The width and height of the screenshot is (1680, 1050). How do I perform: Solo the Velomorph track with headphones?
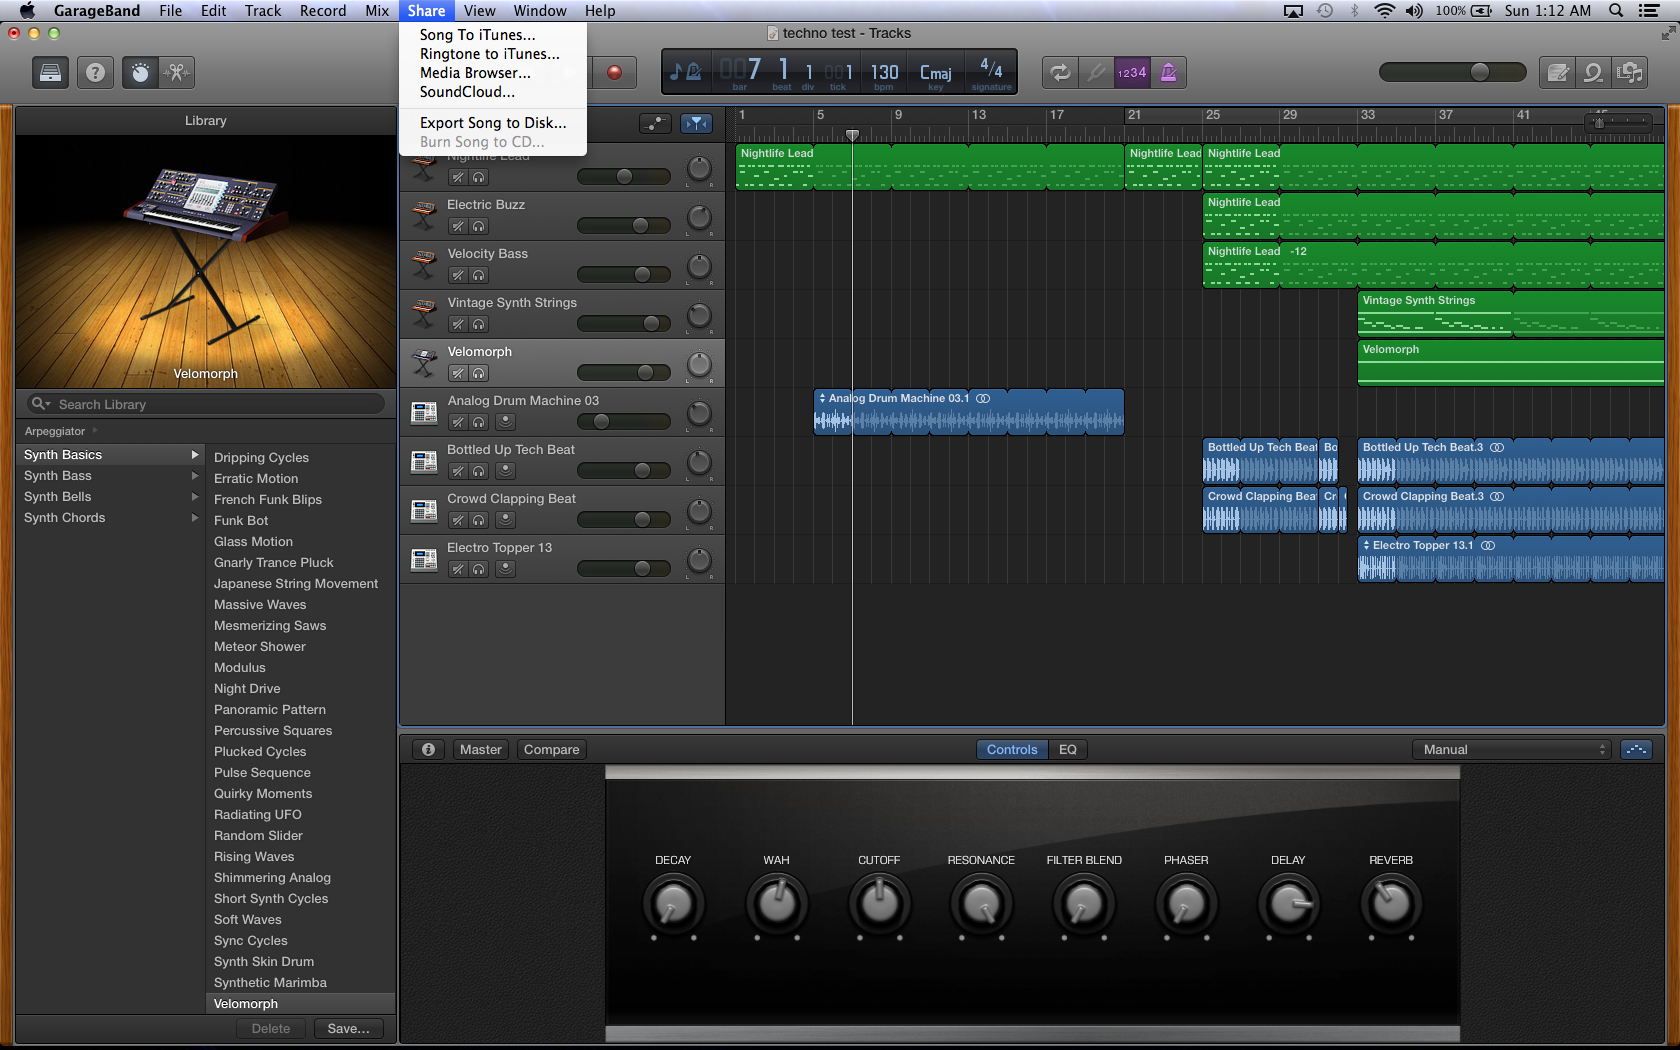[479, 373]
